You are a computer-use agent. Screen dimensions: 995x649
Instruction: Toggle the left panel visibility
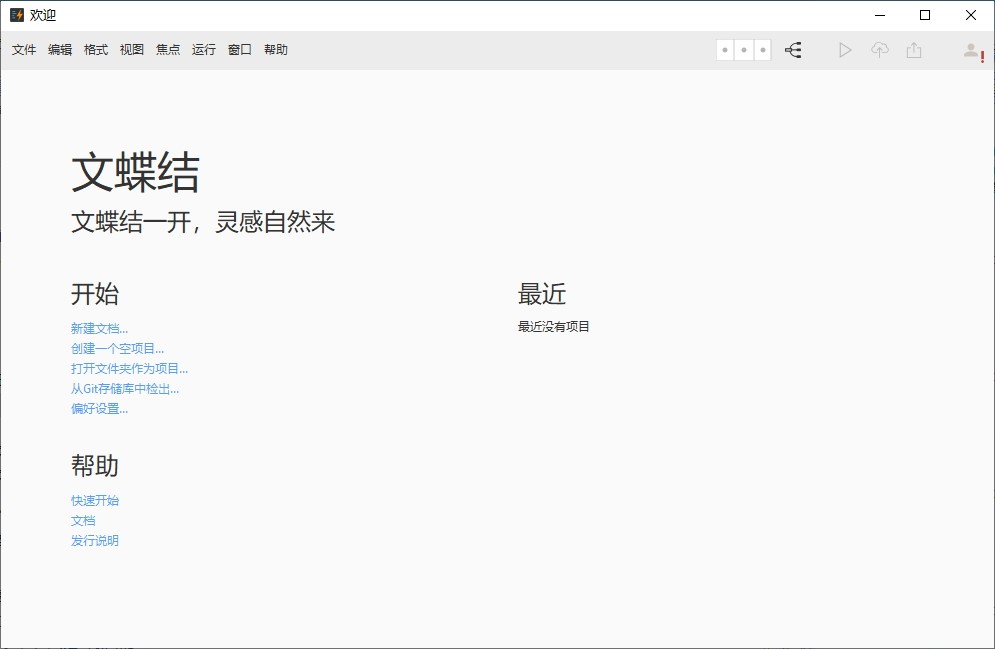click(x=723, y=49)
